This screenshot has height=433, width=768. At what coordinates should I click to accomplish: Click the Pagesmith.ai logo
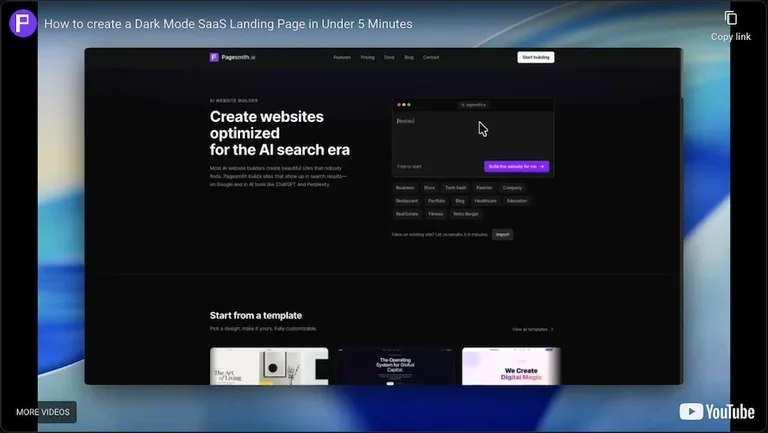point(233,57)
